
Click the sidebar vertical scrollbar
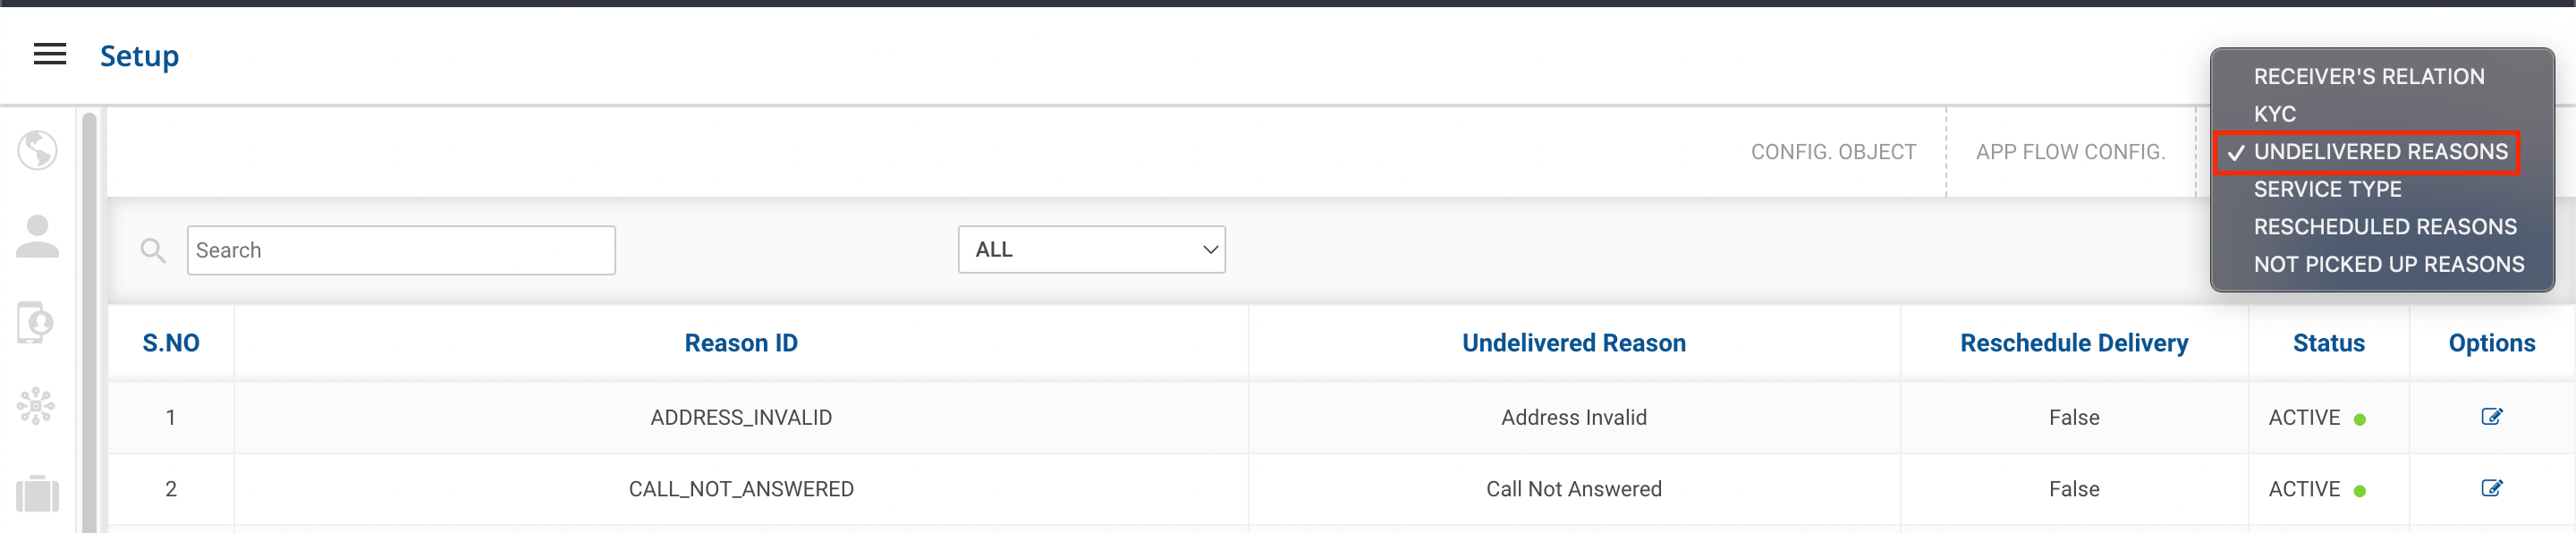point(89,320)
